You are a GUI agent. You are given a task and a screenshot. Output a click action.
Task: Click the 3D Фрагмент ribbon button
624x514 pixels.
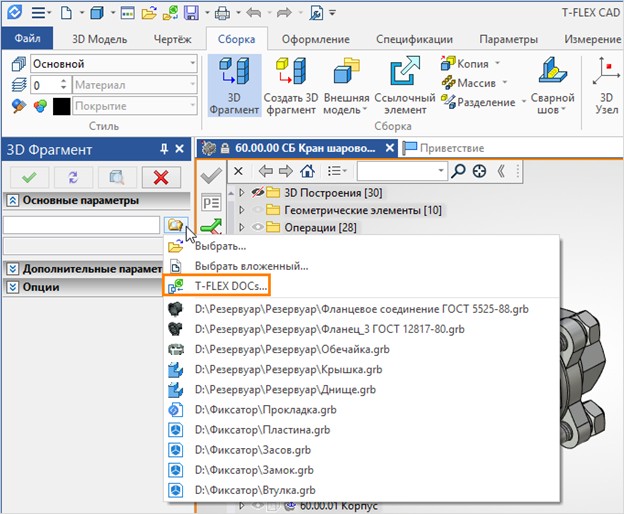[234, 86]
